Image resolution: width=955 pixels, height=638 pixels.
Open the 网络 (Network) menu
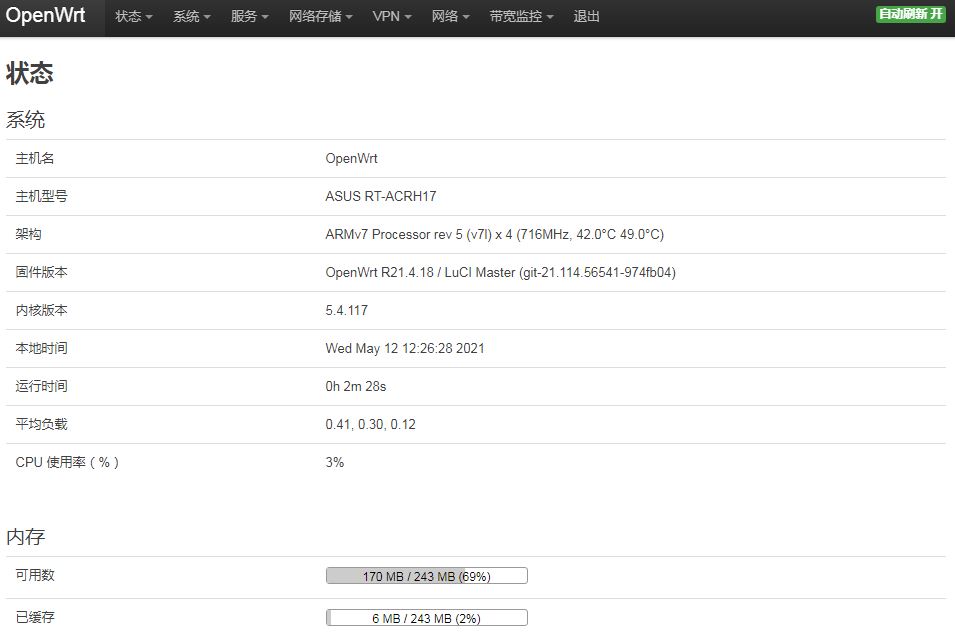pos(444,16)
